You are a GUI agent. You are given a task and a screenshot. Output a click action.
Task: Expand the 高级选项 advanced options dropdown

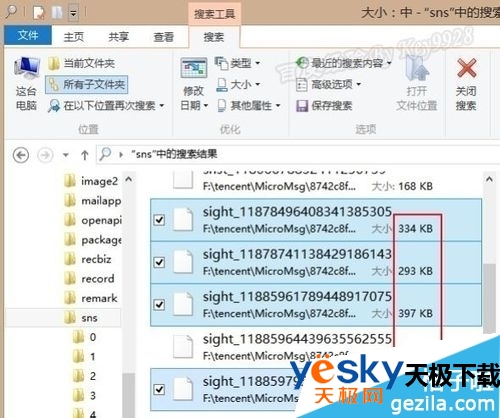[x=328, y=85]
